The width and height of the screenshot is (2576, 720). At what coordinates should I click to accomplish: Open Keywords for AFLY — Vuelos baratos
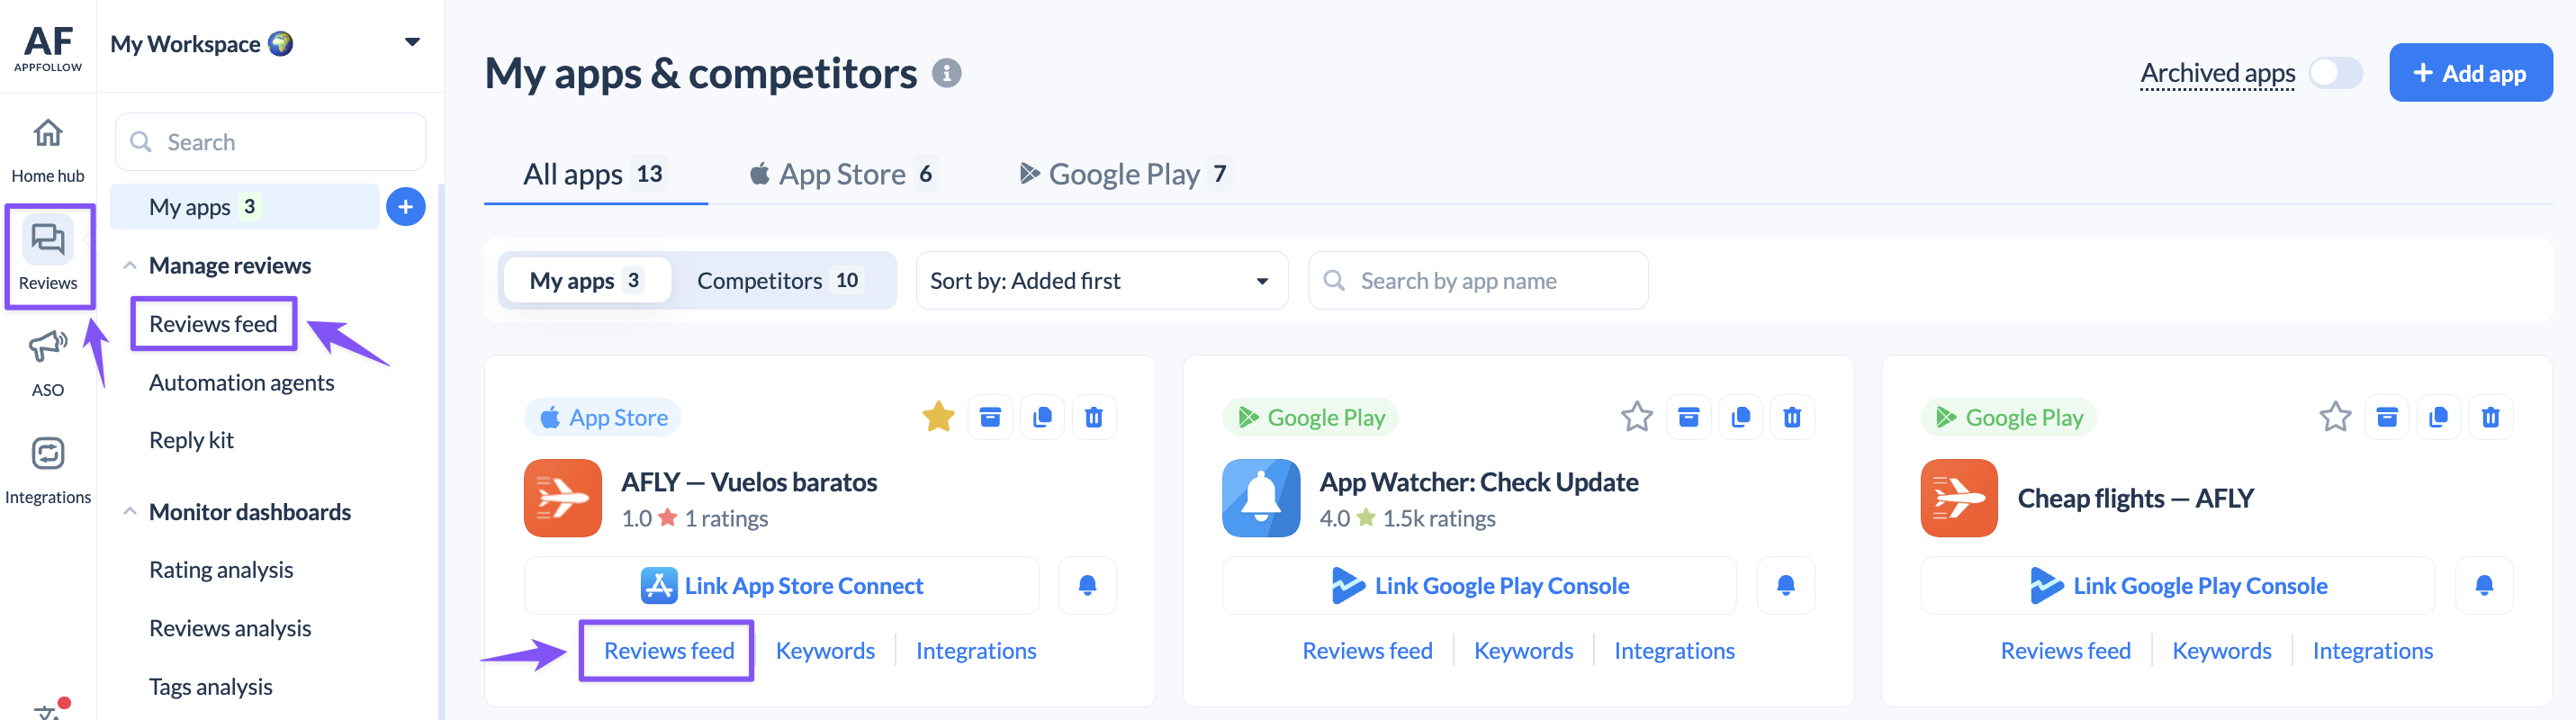coord(825,651)
